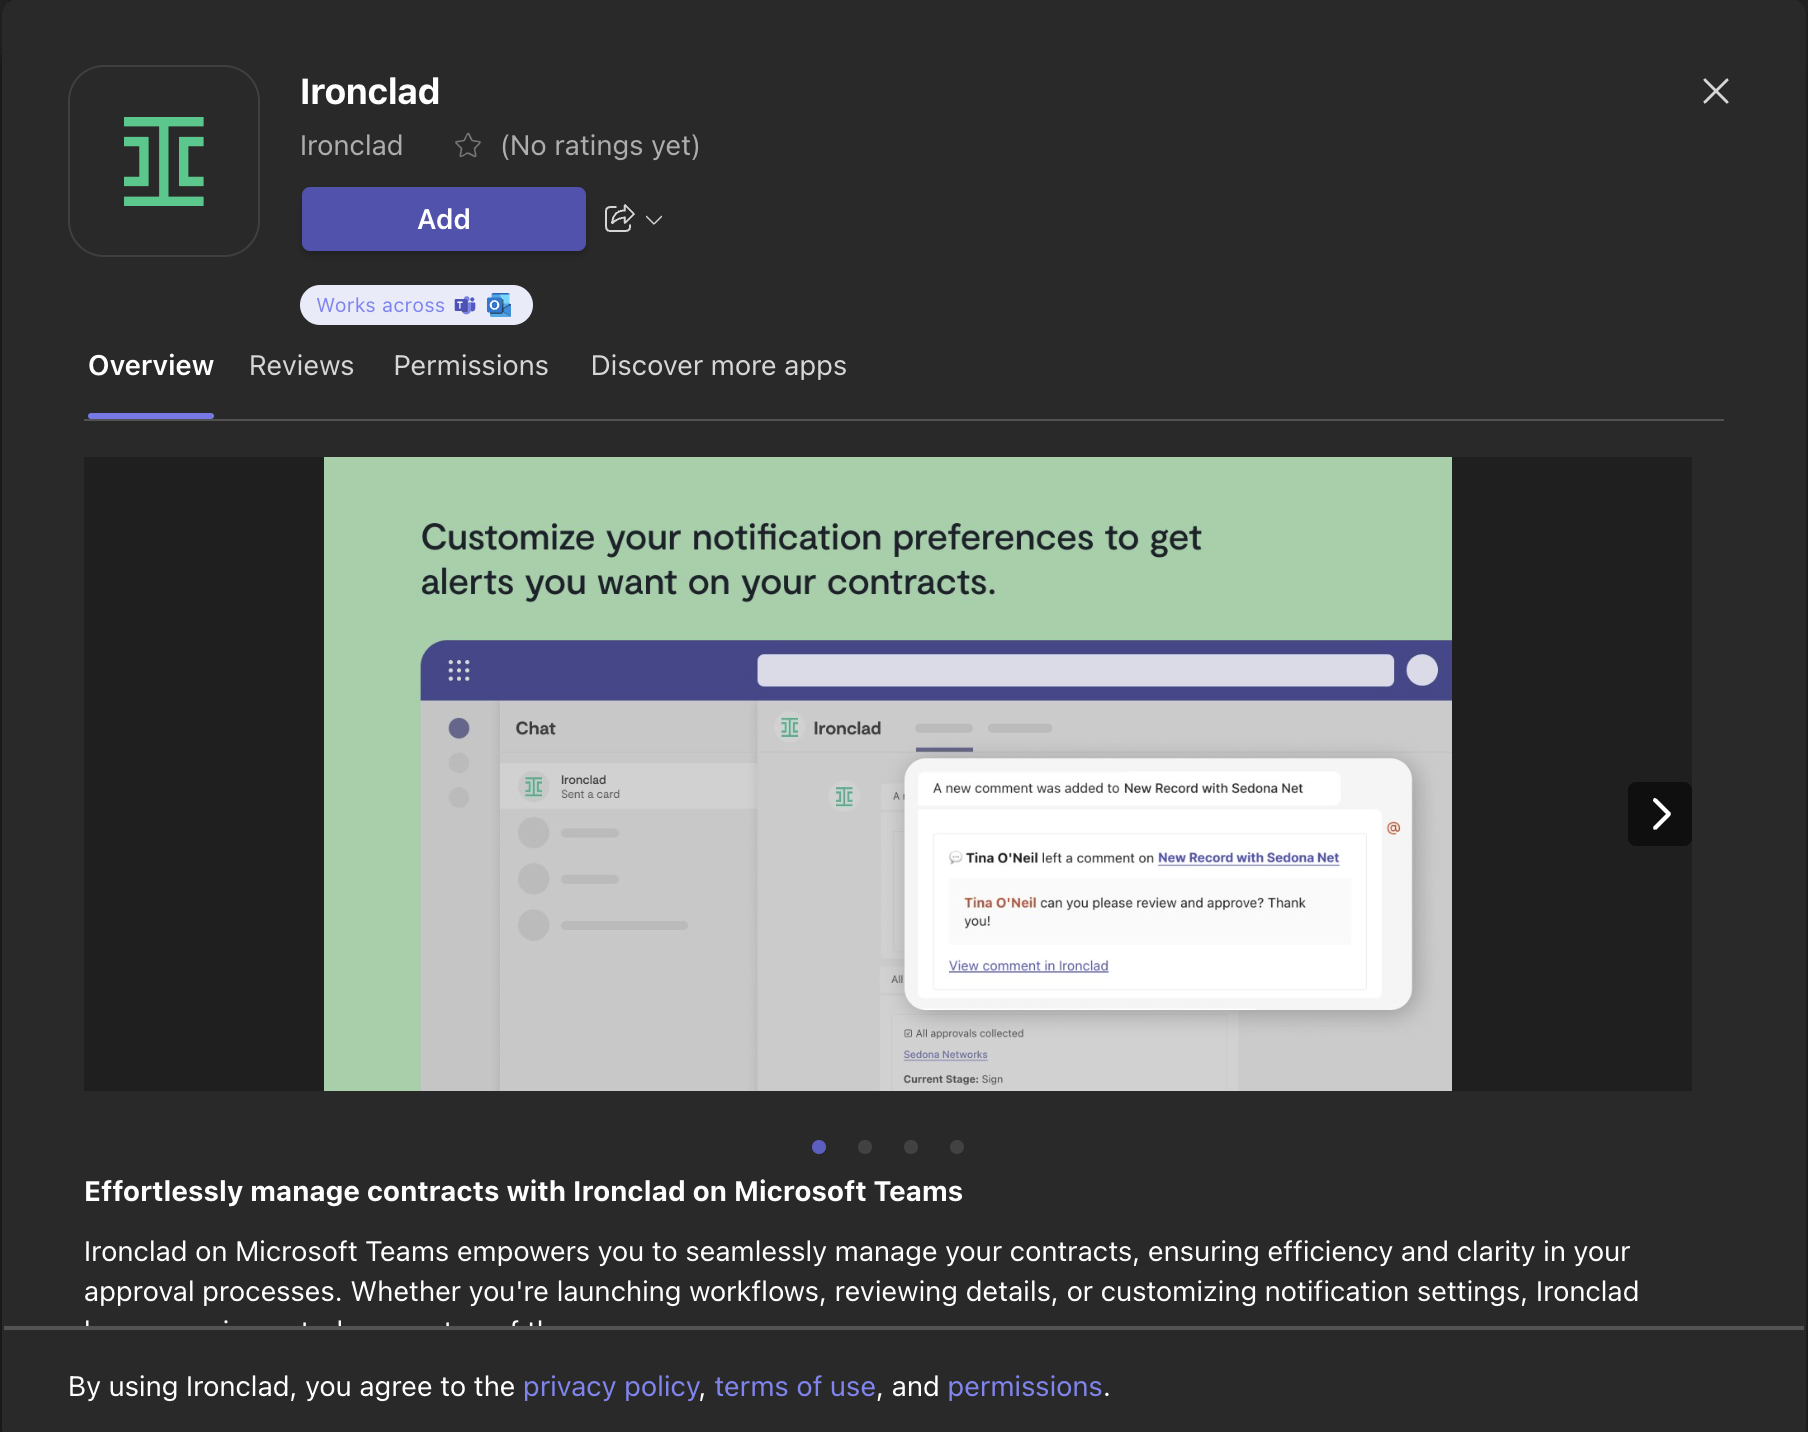Advance the screenshot carousel with the right arrow

click(x=1660, y=814)
